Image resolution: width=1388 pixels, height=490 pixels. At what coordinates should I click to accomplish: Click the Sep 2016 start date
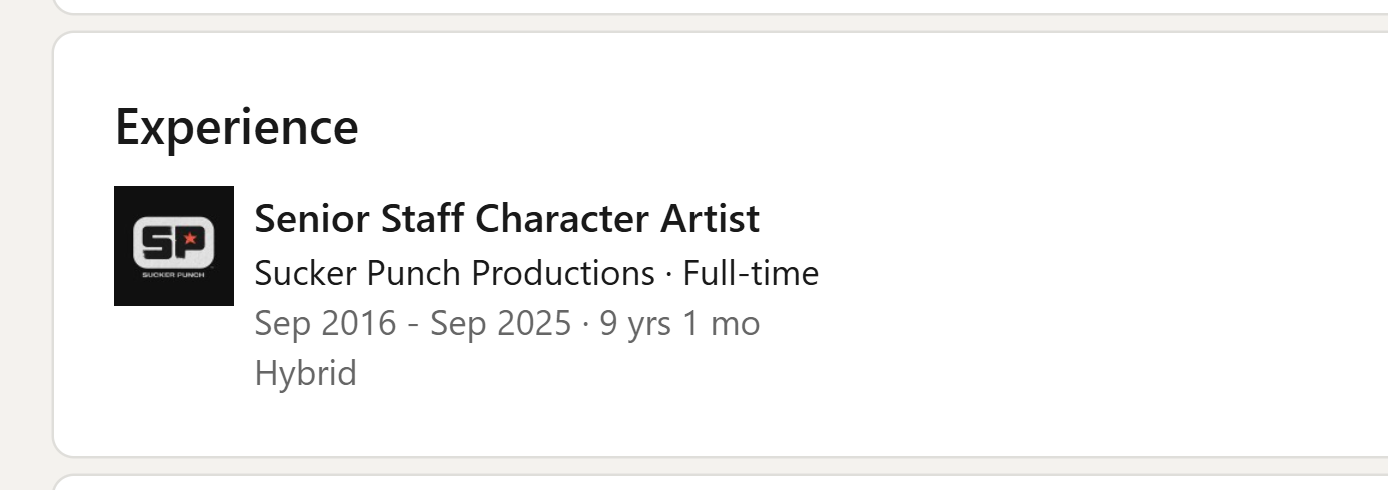click(x=325, y=324)
